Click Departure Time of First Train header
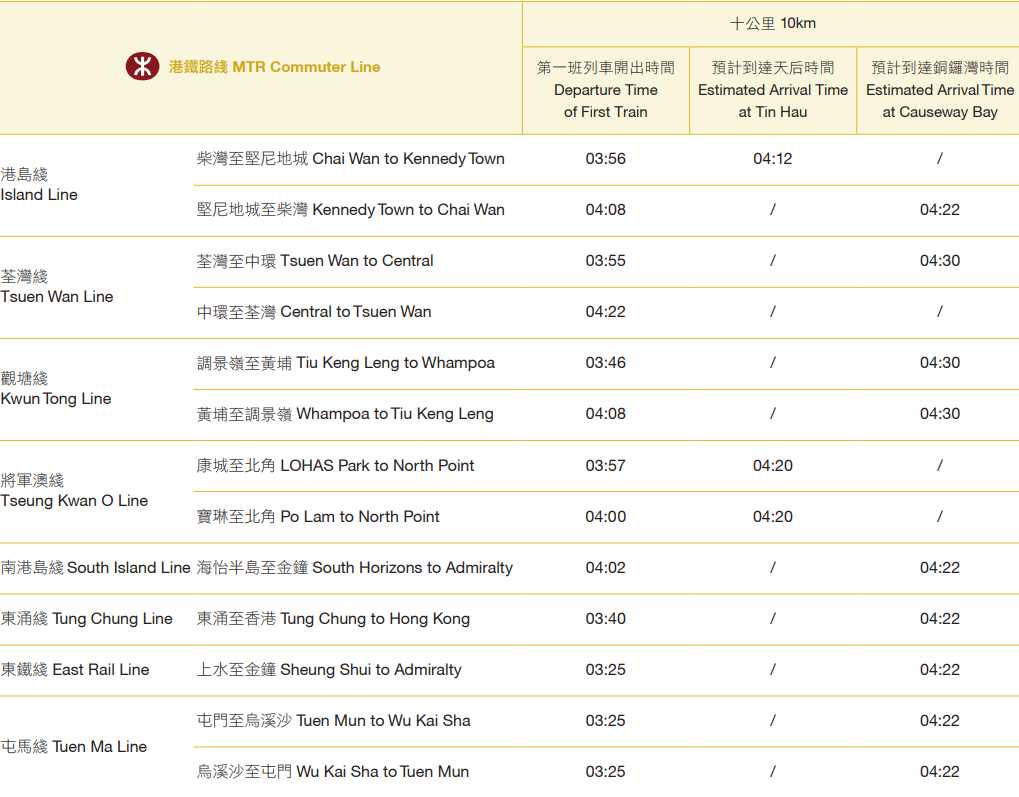1019x797 pixels. click(x=605, y=90)
